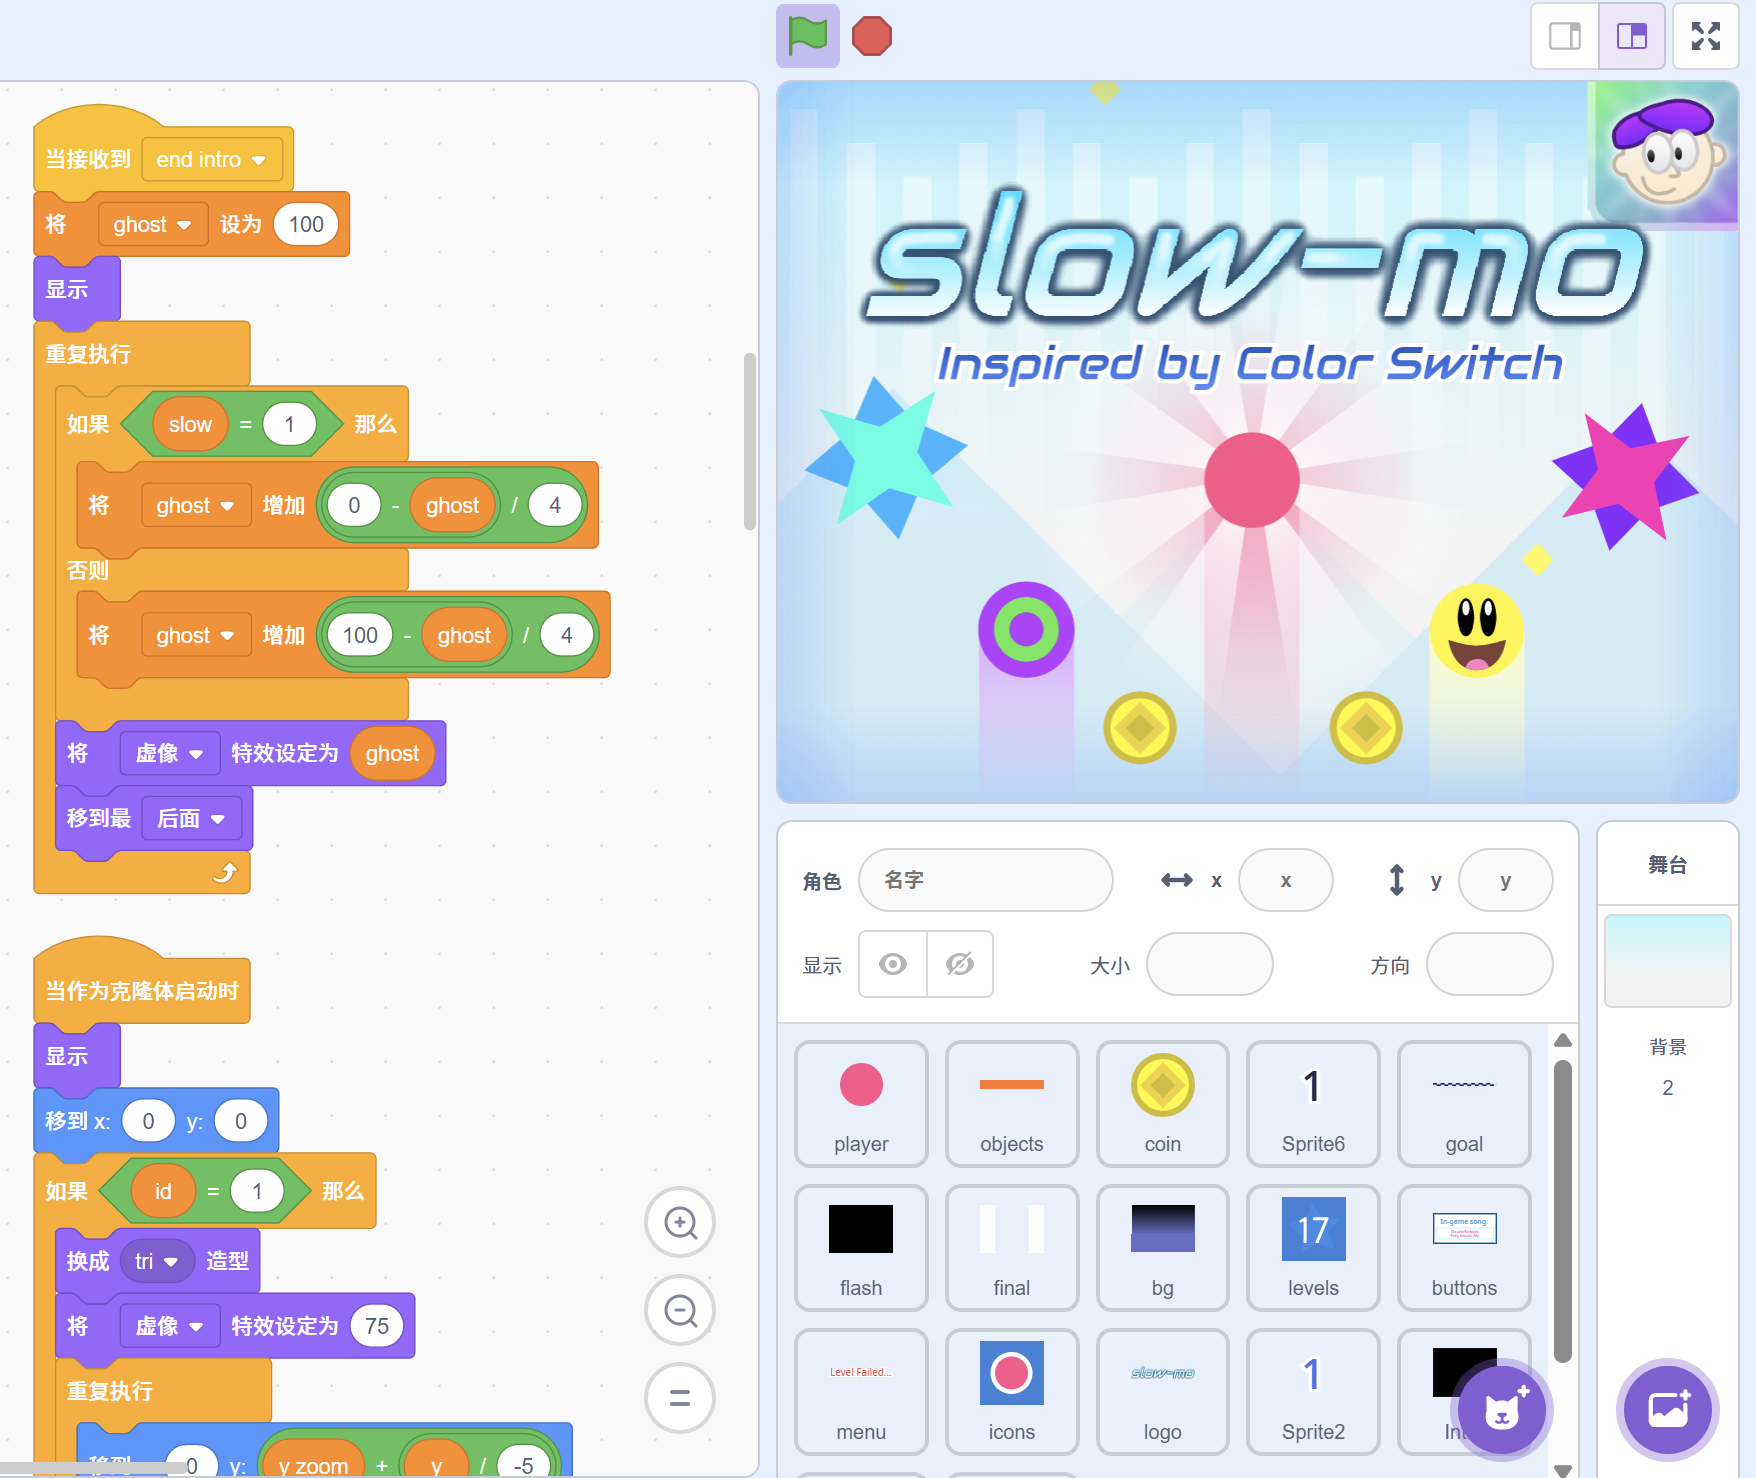Image resolution: width=1756 pixels, height=1478 pixels.
Task: Open the choose a sprite cat button
Action: click(x=1501, y=1410)
